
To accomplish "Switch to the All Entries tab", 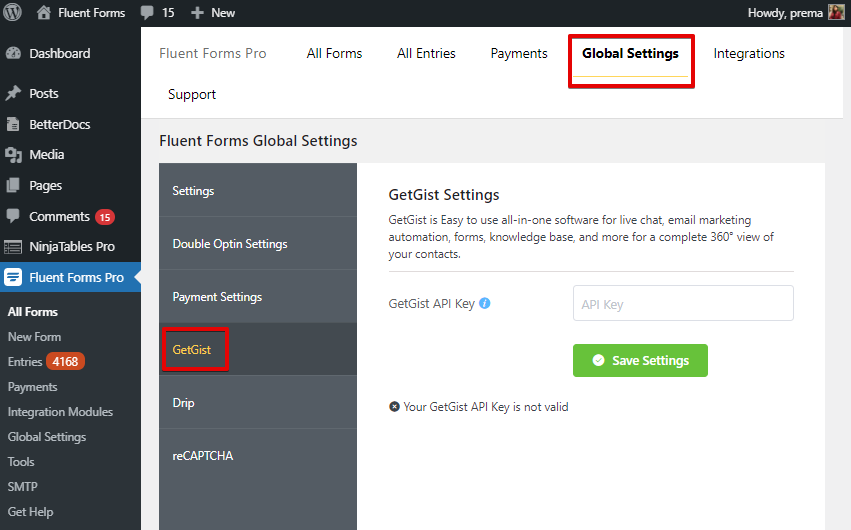I will tap(426, 53).
